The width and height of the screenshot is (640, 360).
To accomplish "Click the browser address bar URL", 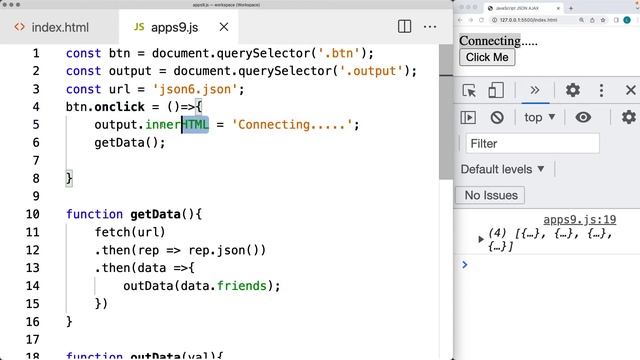I will 528,20.
